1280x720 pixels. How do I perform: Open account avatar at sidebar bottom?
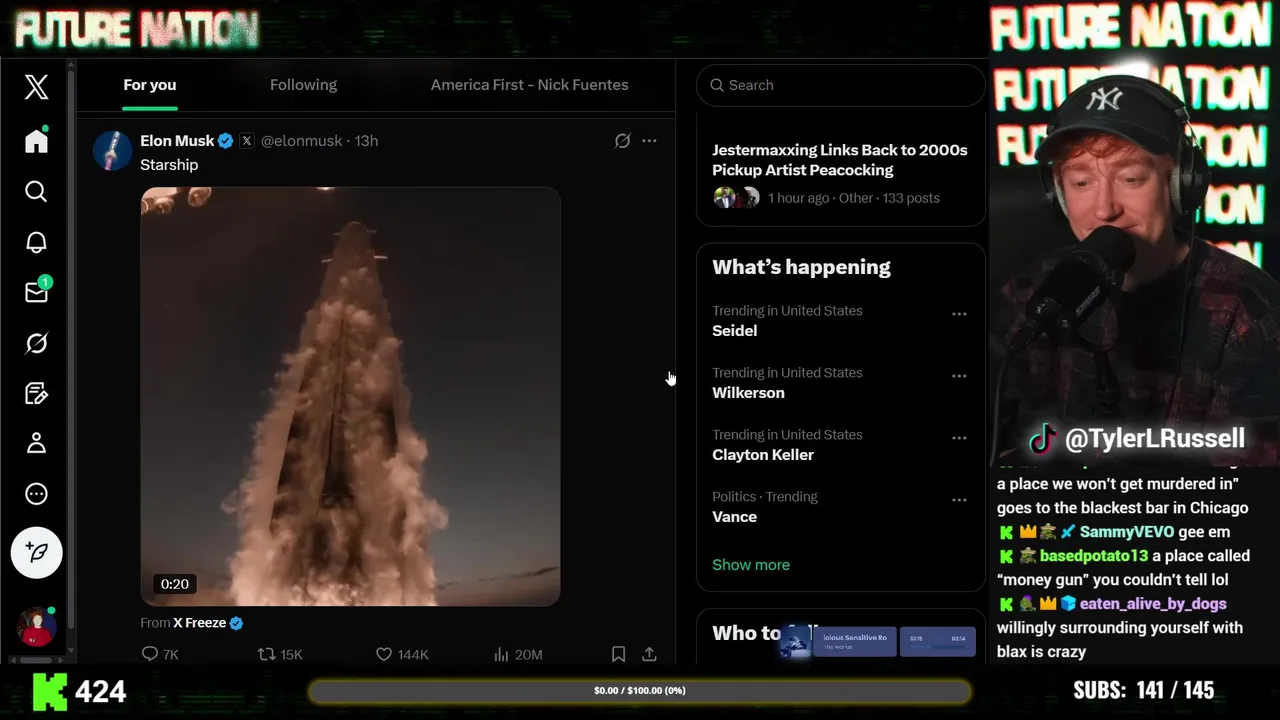tap(37, 627)
